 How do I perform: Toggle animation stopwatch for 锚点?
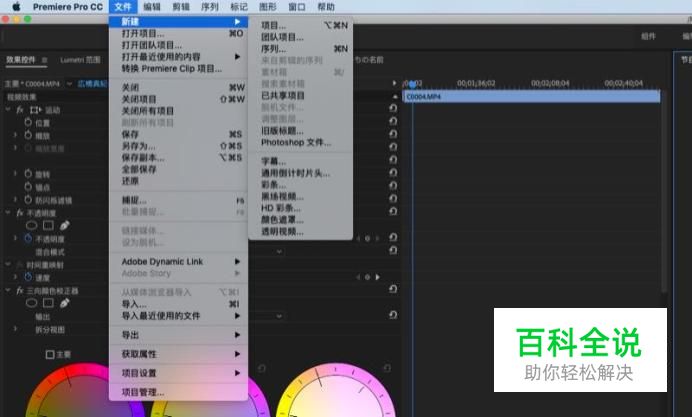(x=28, y=187)
